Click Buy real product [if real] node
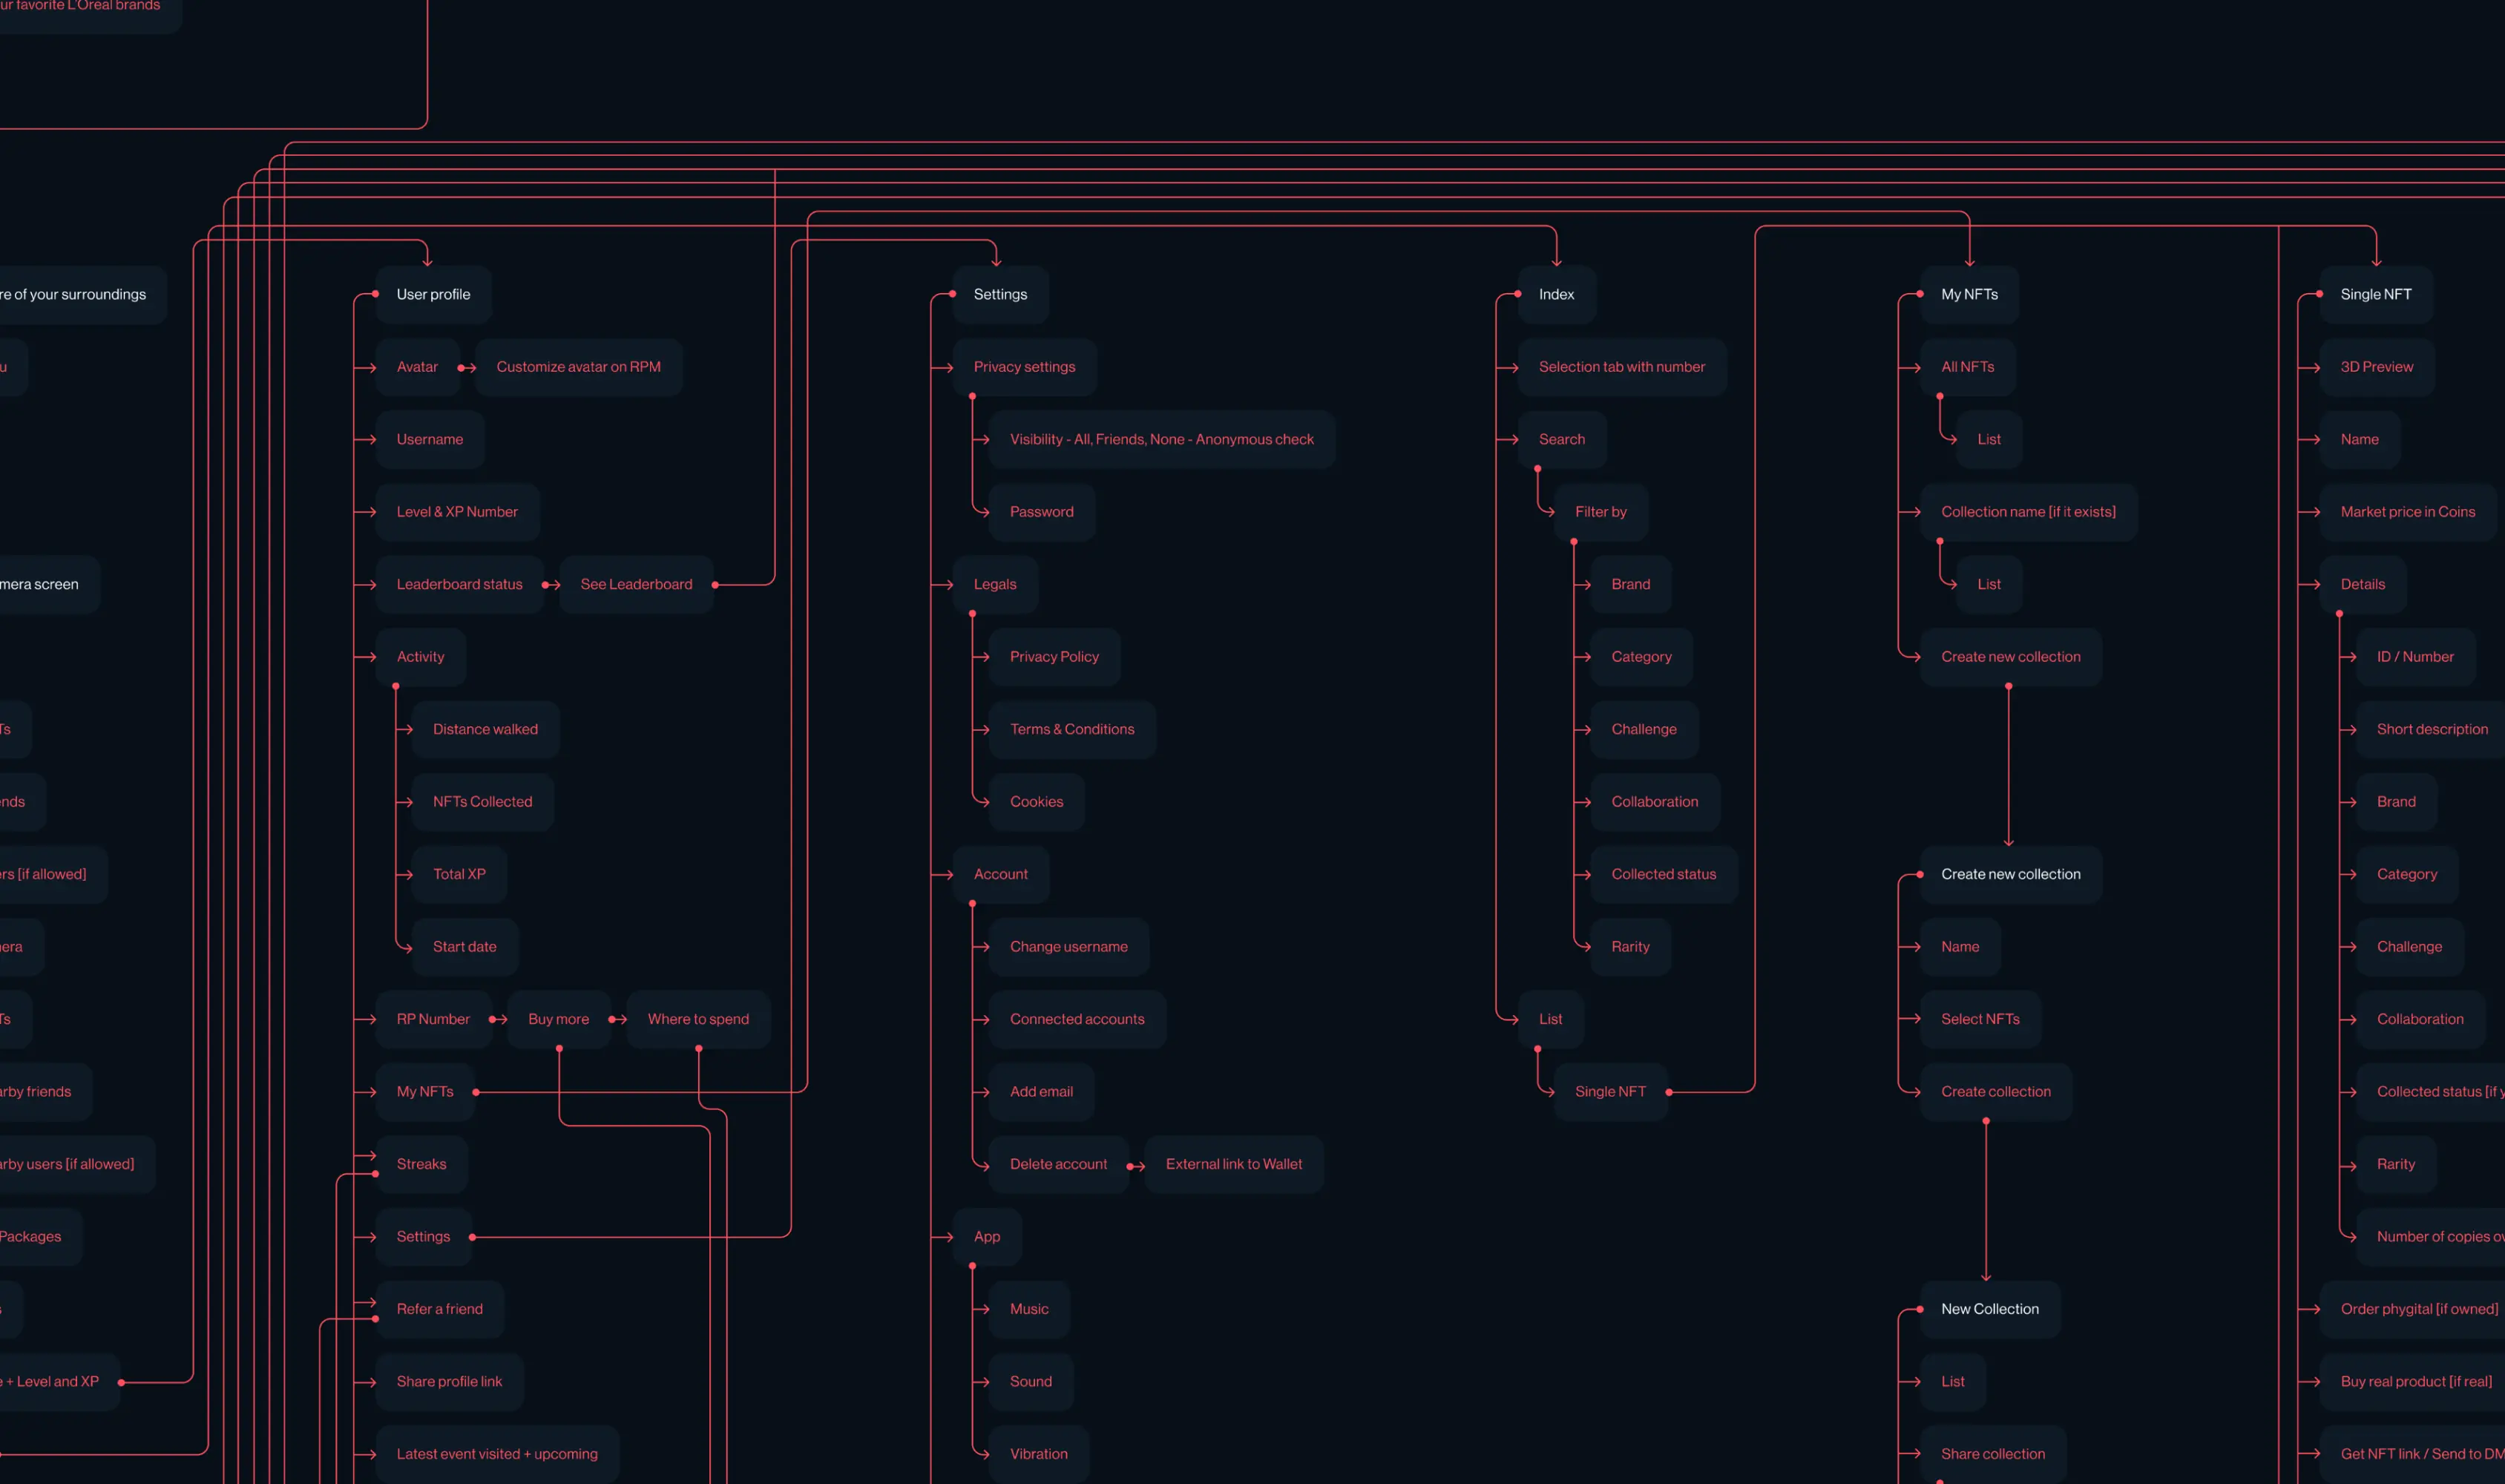The image size is (2505, 1484). point(2412,1382)
